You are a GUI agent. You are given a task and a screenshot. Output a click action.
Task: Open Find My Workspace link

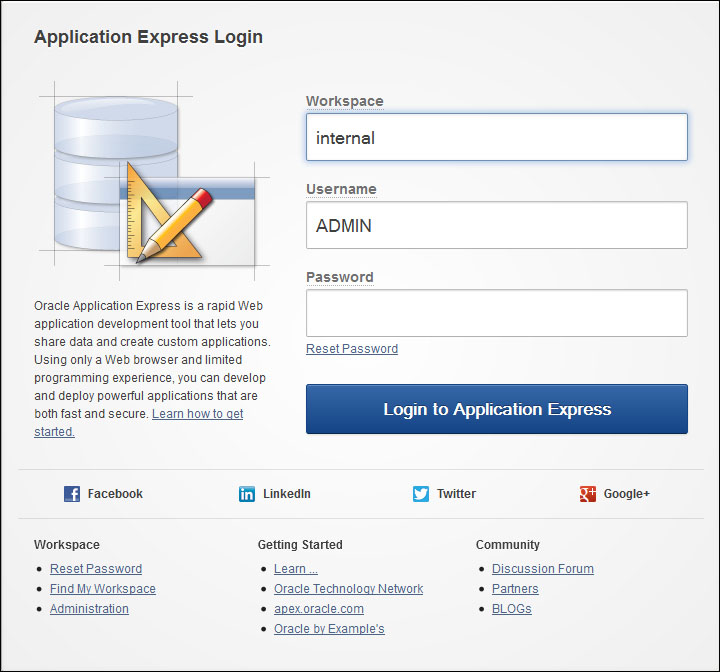(x=103, y=589)
